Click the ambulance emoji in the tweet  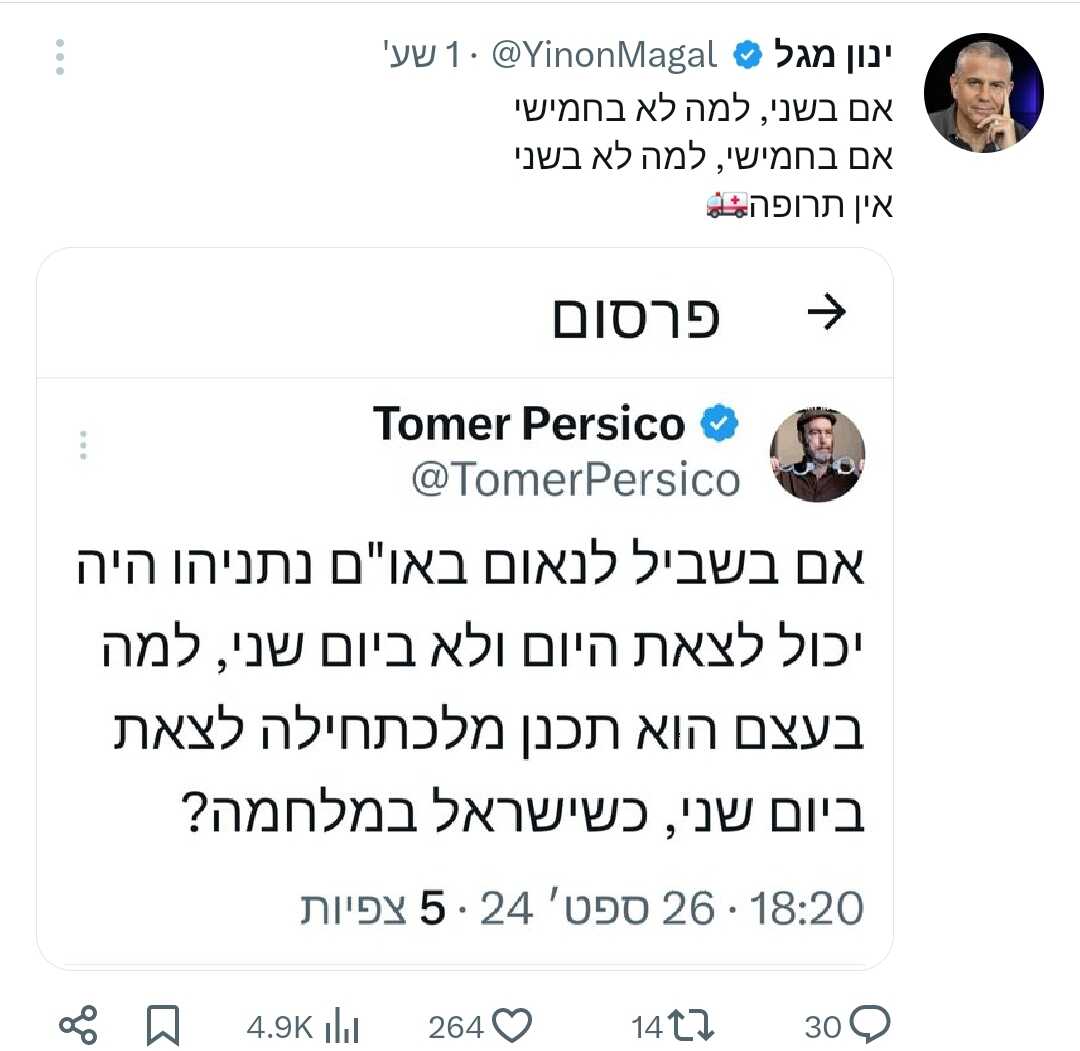pos(727,205)
